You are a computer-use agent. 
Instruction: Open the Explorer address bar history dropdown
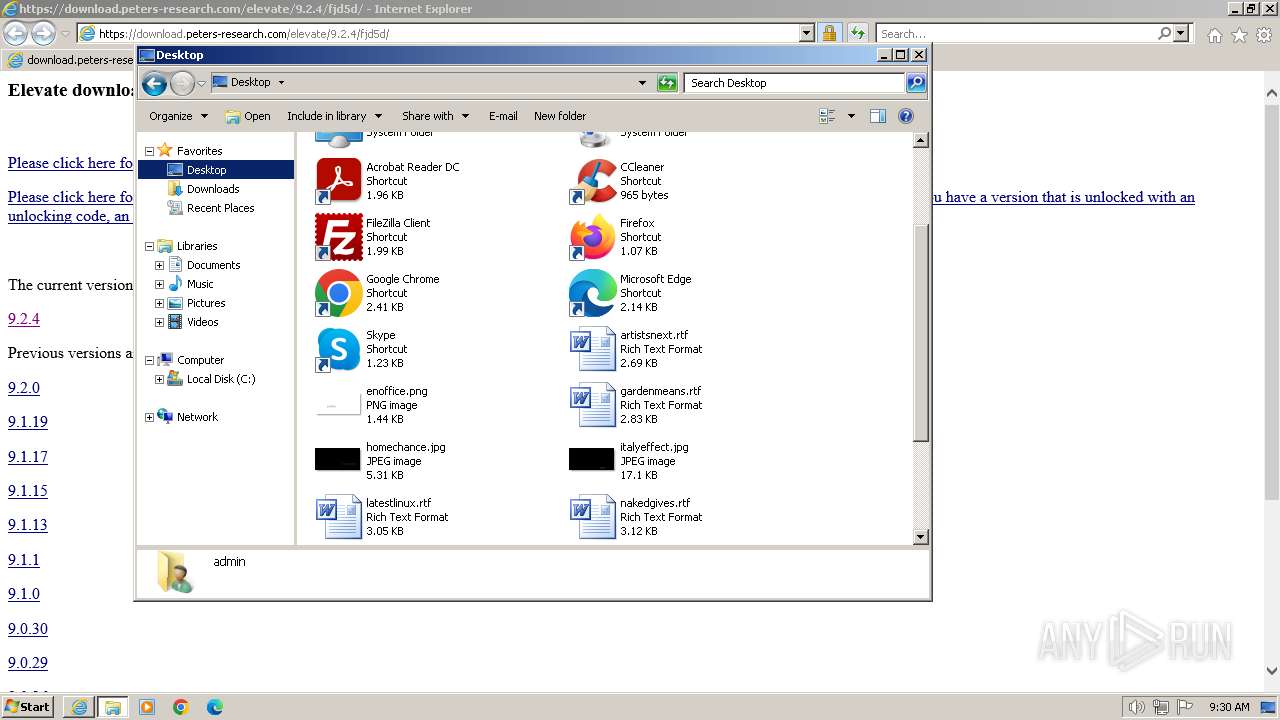pos(642,83)
